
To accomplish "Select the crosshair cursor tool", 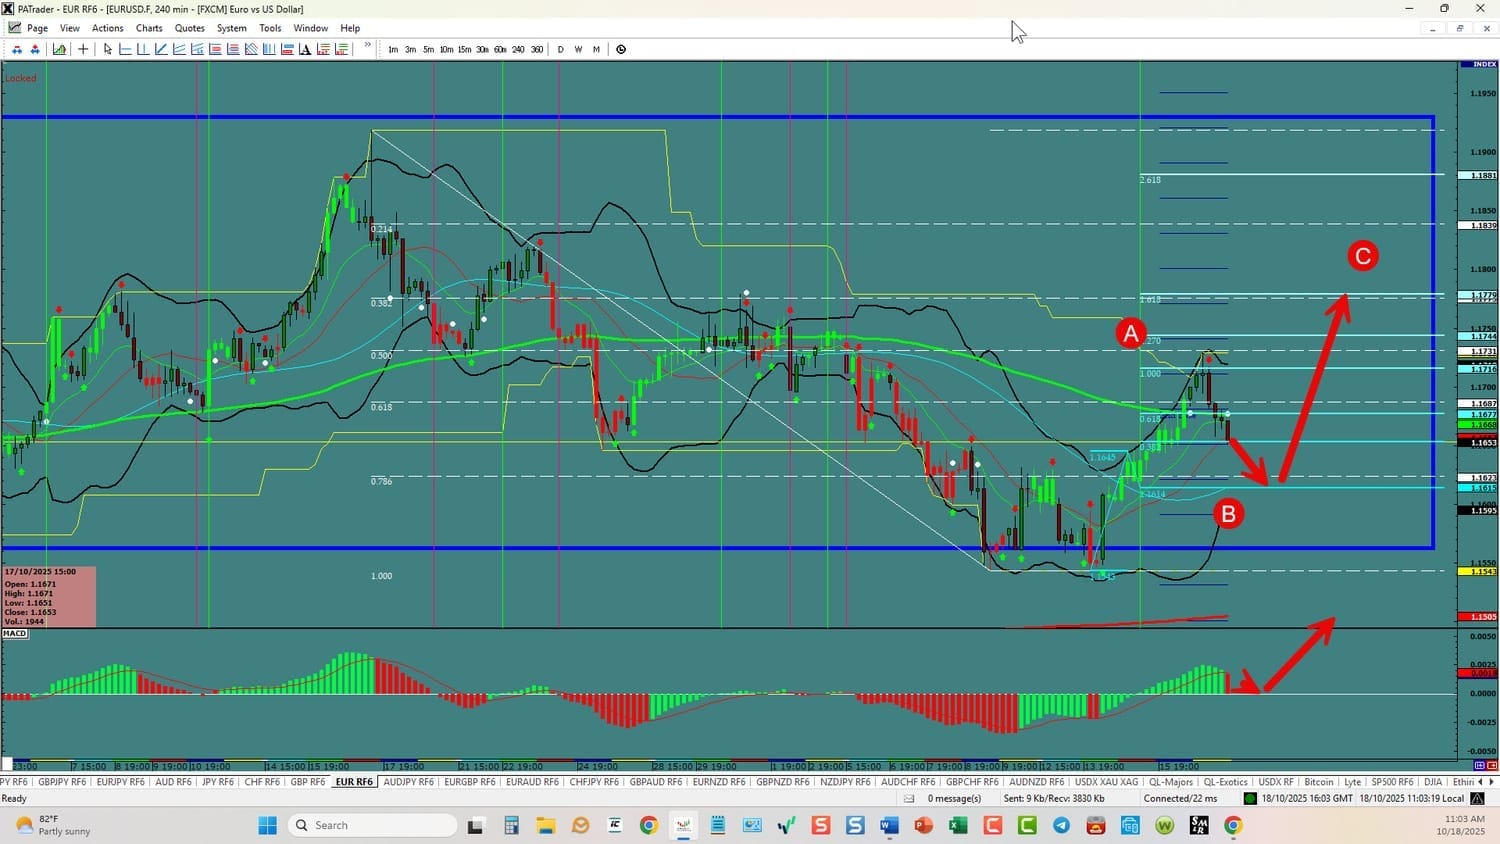I will (83, 49).
